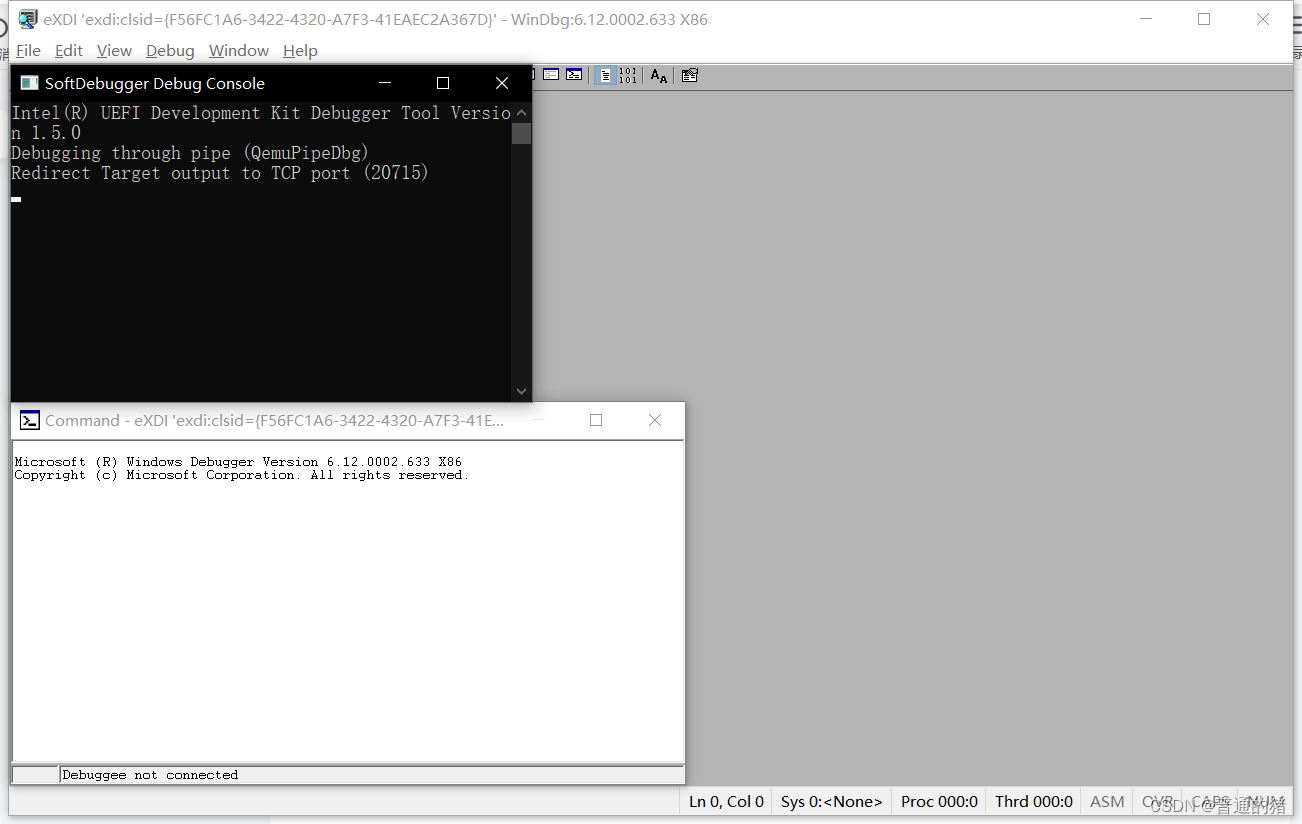Open the Options toolbar icon on the far right
Viewport: 1302px width, 824px height.
[689, 75]
